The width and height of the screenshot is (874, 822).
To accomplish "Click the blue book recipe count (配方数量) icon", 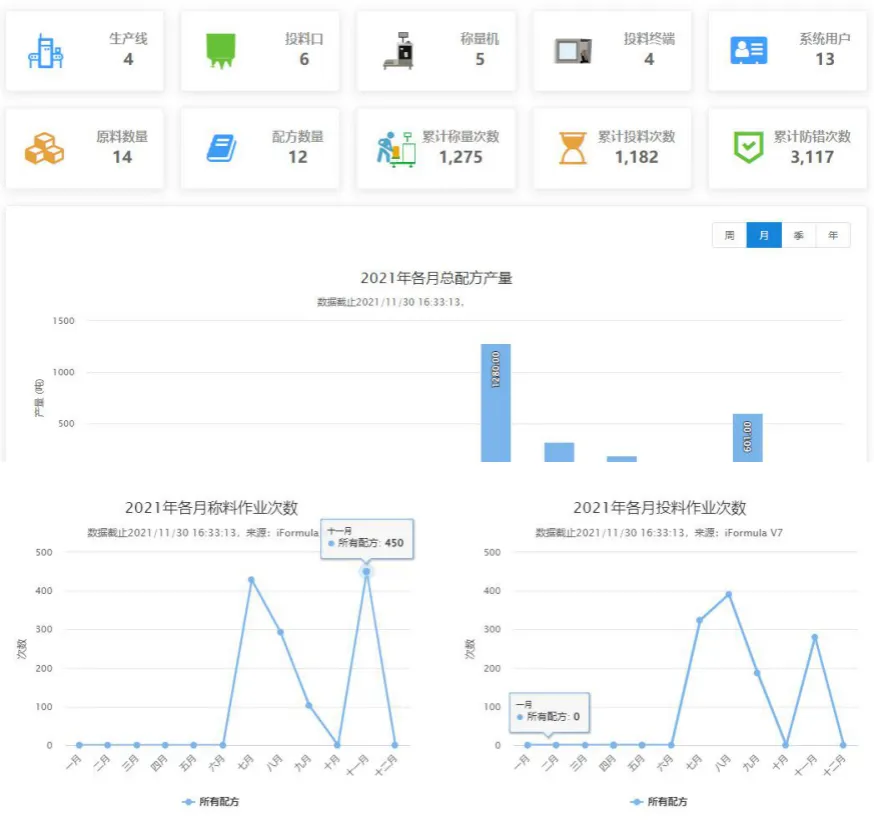I will (x=221, y=148).
